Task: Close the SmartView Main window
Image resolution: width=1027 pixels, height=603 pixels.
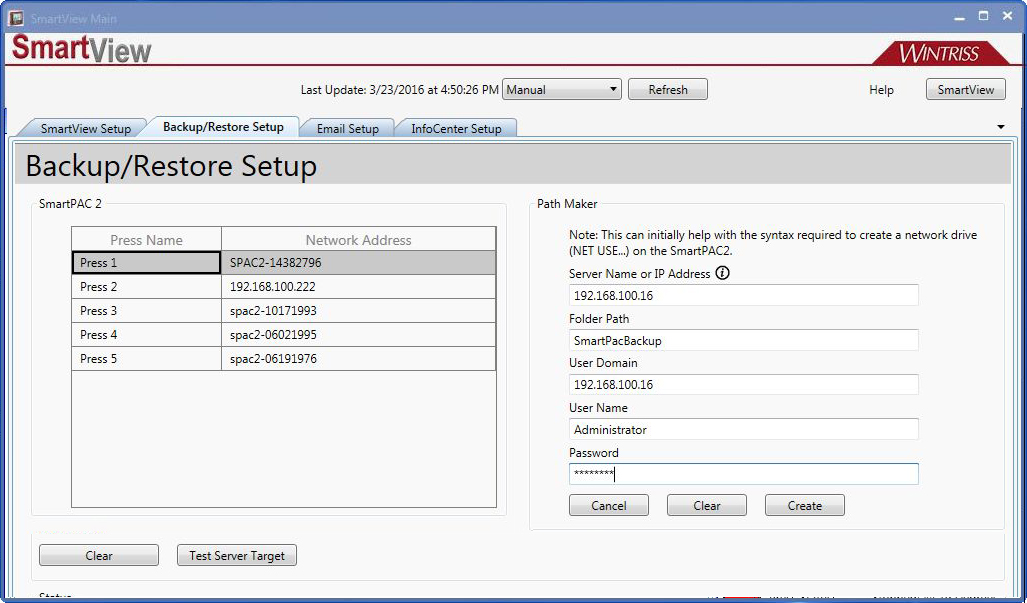Action: 1007,16
